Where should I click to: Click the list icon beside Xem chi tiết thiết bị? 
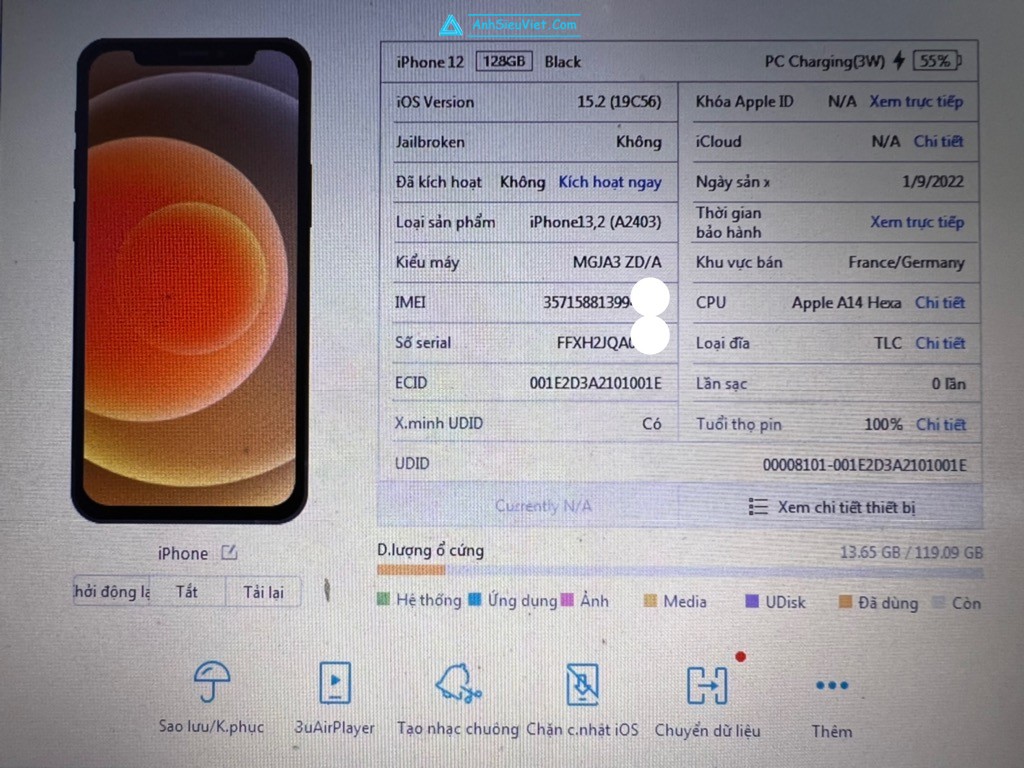click(758, 507)
